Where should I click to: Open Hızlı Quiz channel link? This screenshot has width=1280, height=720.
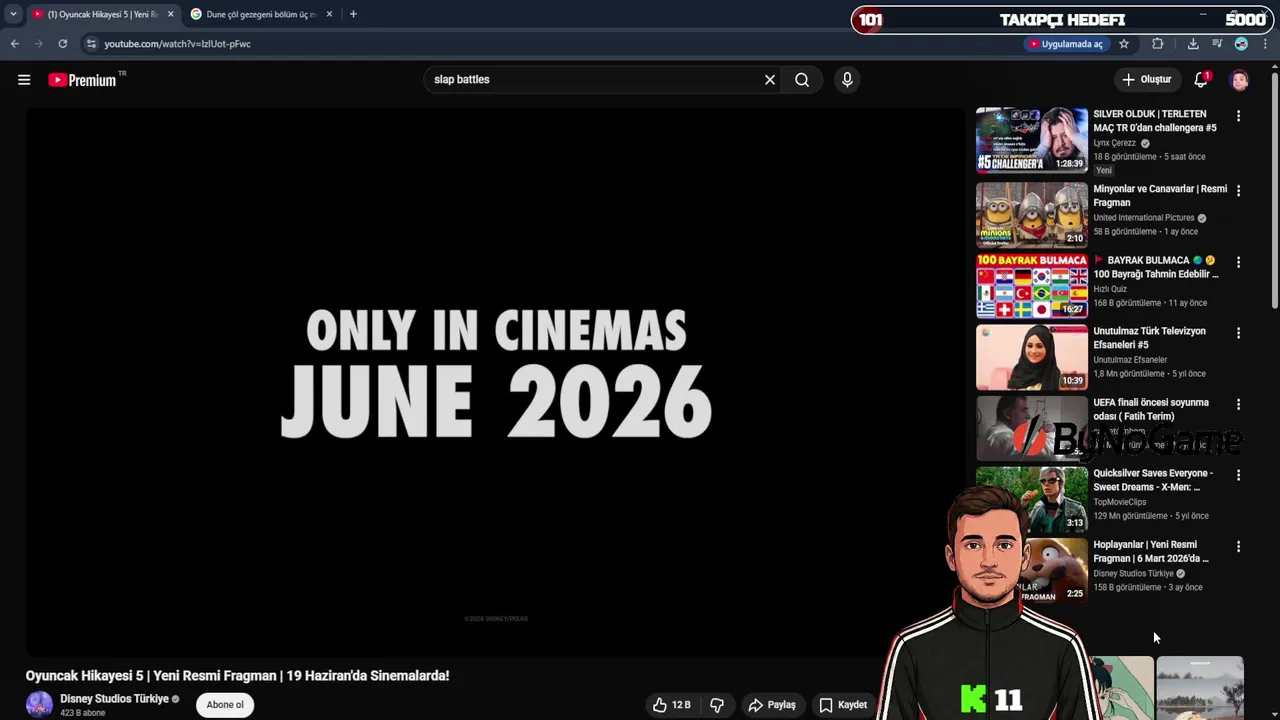click(x=1110, y=289)
